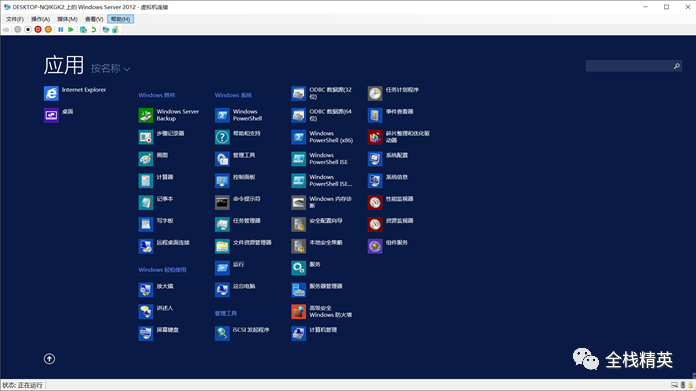
Task: Open 任务管理器 task manager
Action: tap(238, 224)
